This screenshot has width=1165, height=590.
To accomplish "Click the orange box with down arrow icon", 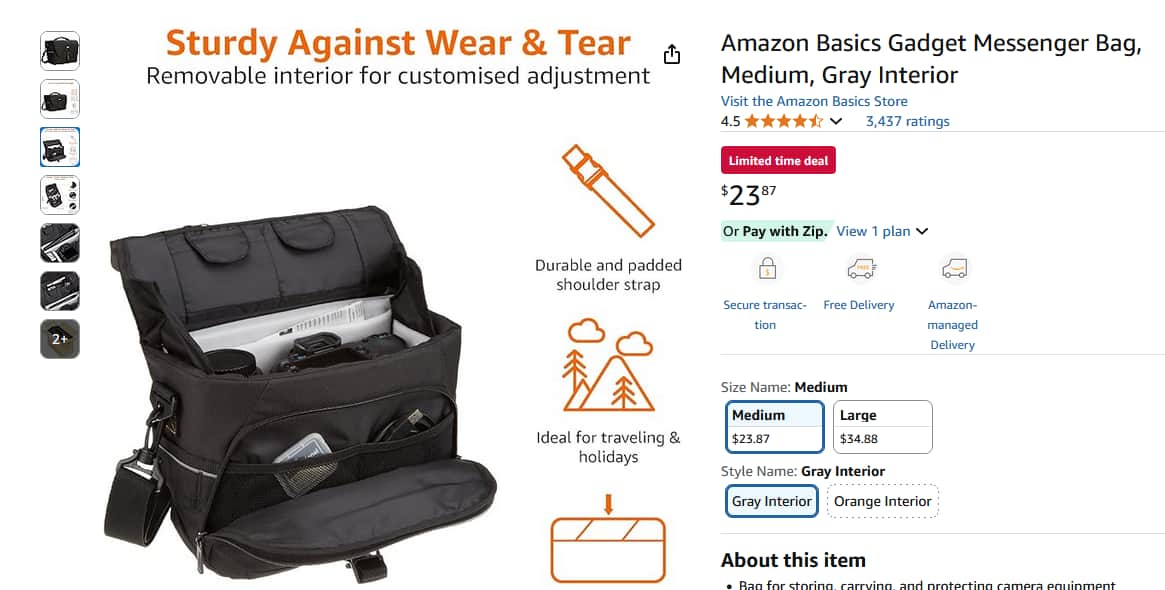I will pyautogui.click(x=608, y=539).
